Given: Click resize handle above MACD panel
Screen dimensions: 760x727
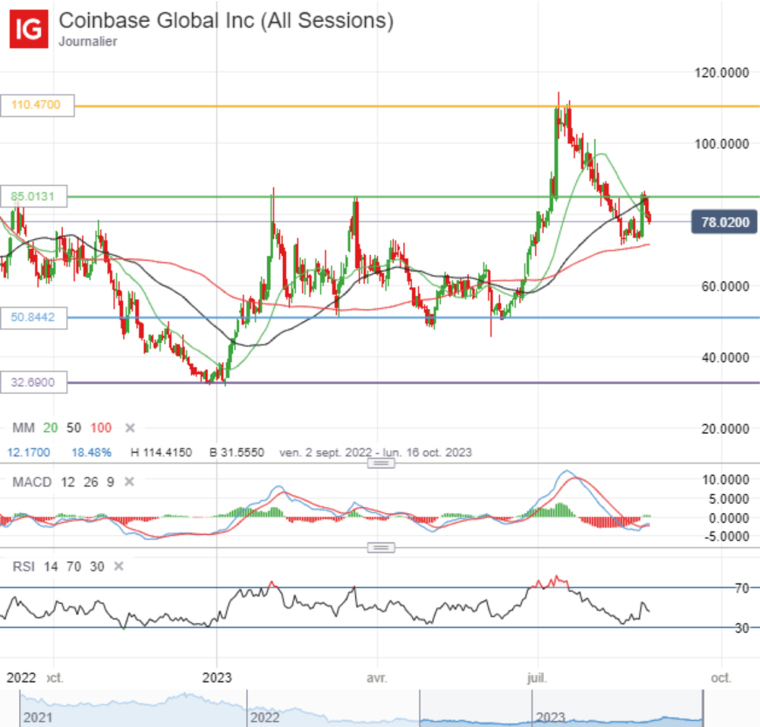Looking at the screenshot, I should tap(380, 464).
